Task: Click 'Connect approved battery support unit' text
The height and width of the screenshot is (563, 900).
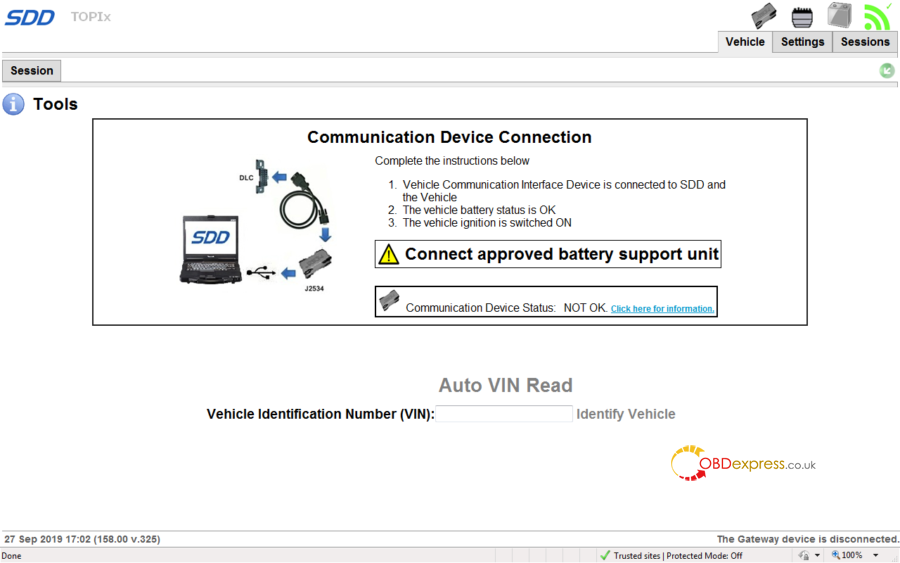Action: [562, 254]
